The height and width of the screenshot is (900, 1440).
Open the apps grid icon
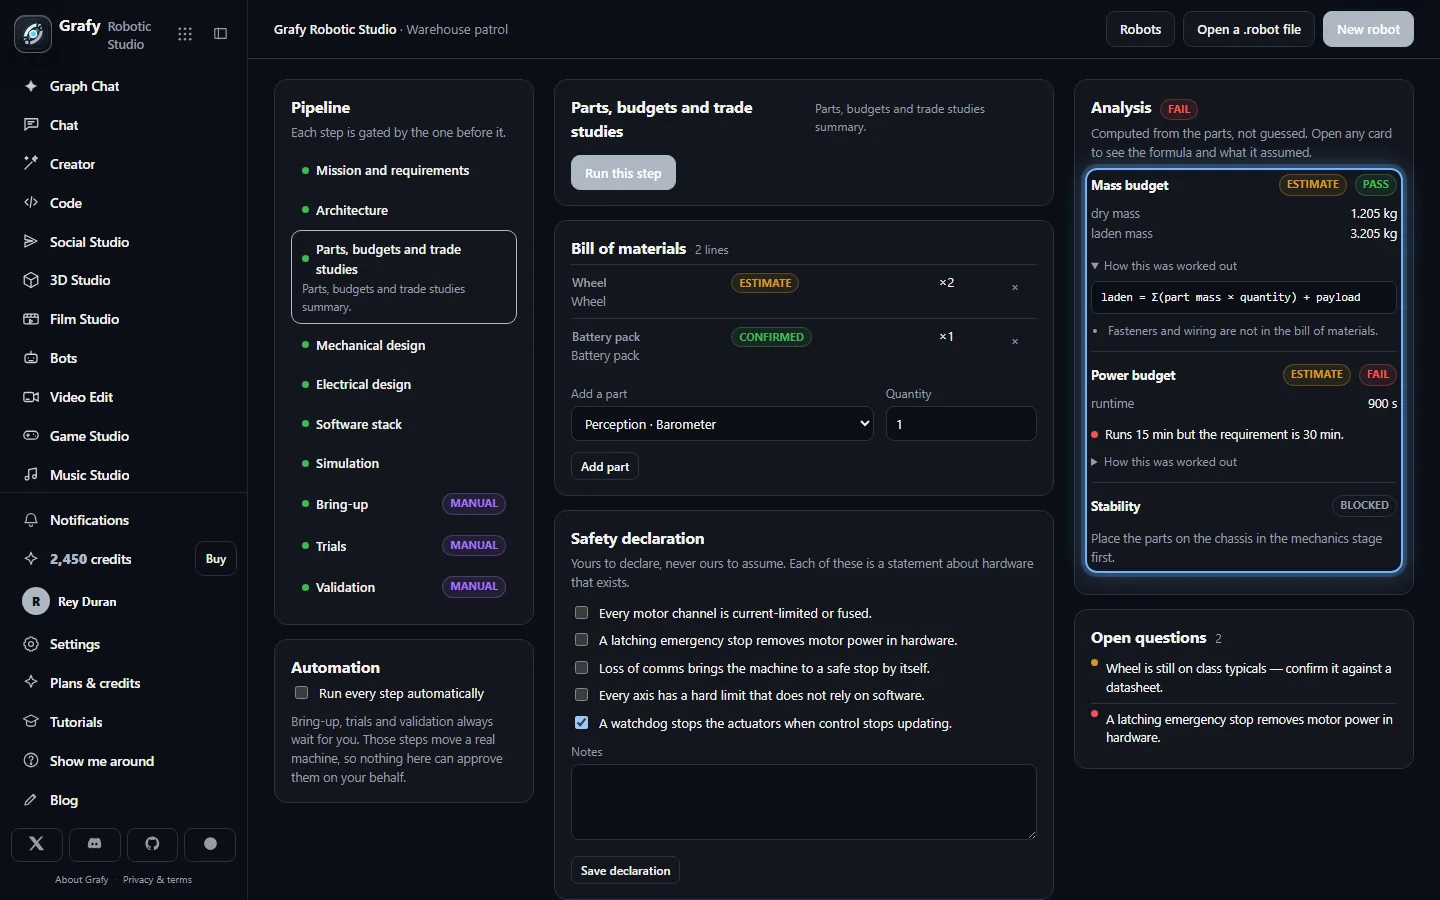(x=185, y=34)
